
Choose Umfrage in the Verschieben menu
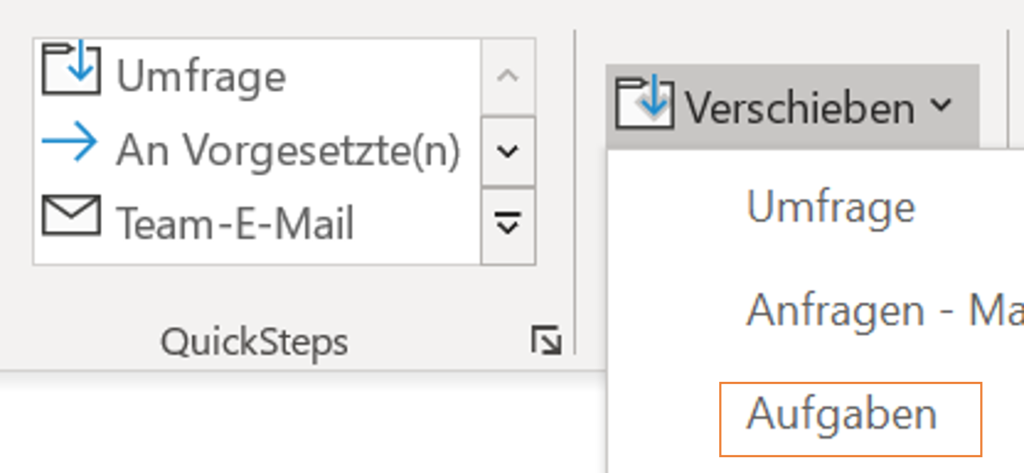click(831, 207)
